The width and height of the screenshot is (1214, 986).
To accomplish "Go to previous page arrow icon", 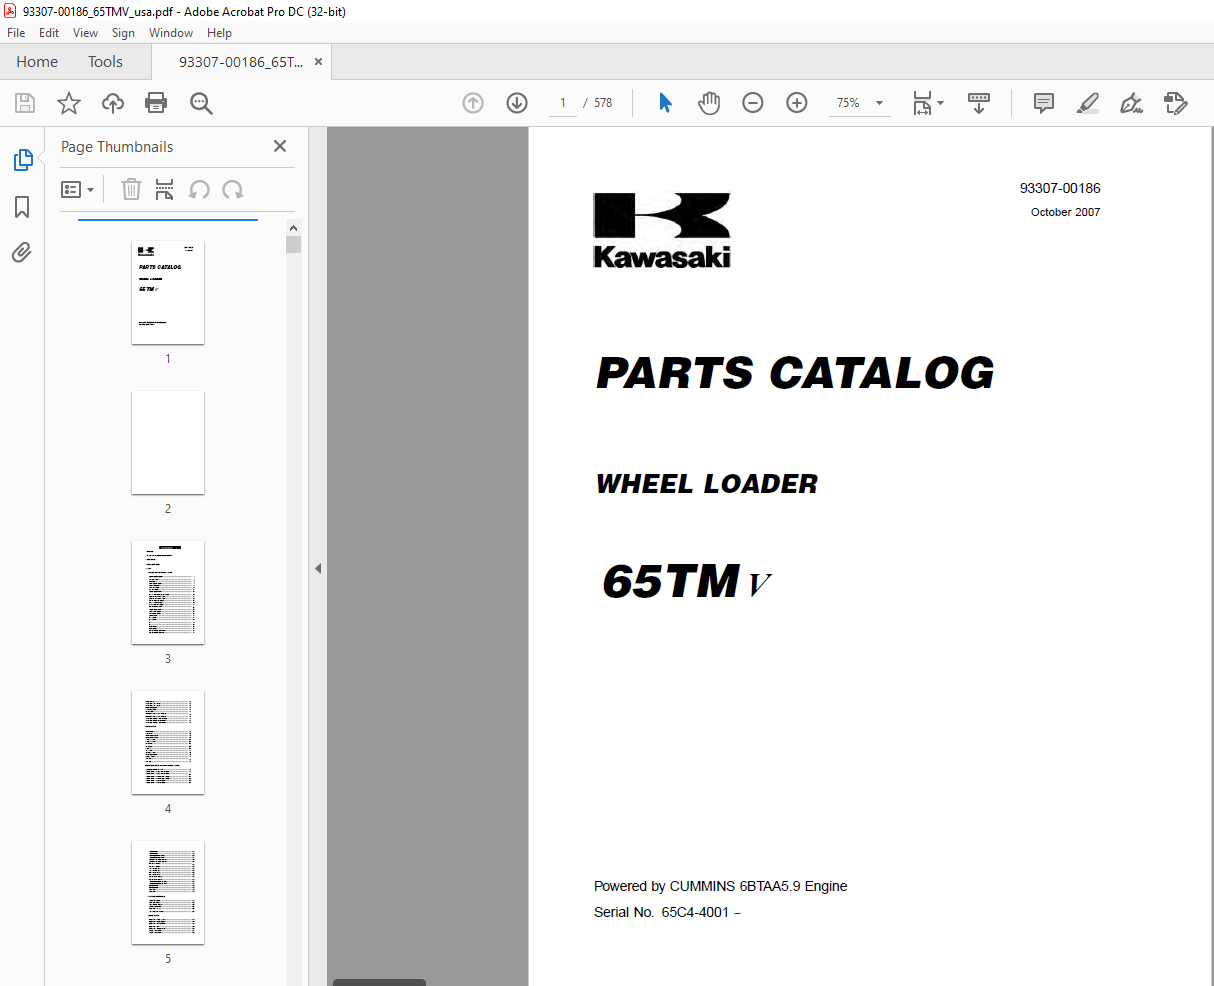I will click(x=473, y=103).
